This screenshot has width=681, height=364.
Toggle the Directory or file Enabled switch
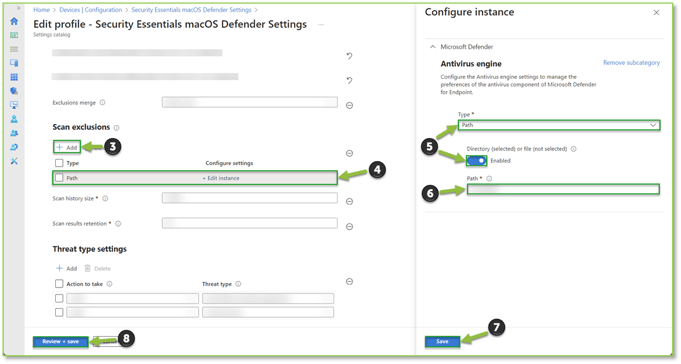(476, 161)
